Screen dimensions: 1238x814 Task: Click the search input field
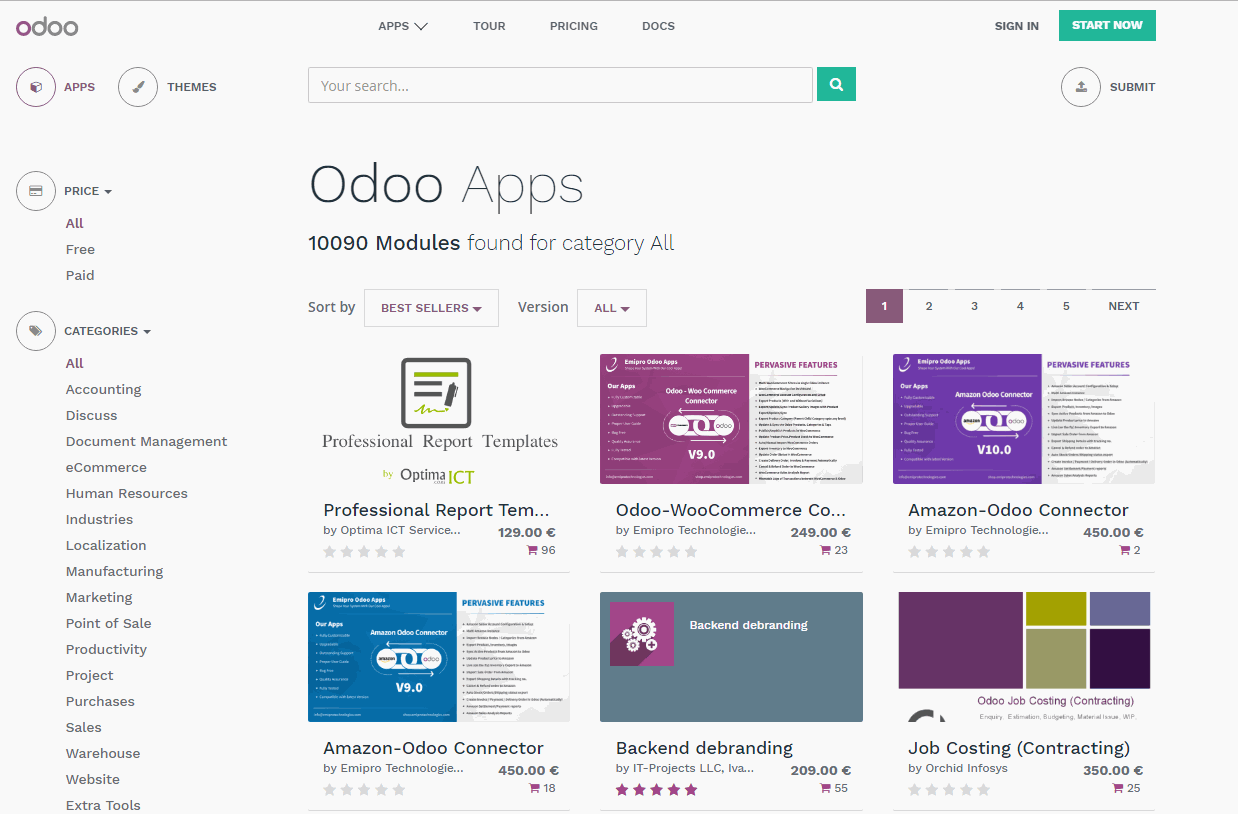point(560,85)
